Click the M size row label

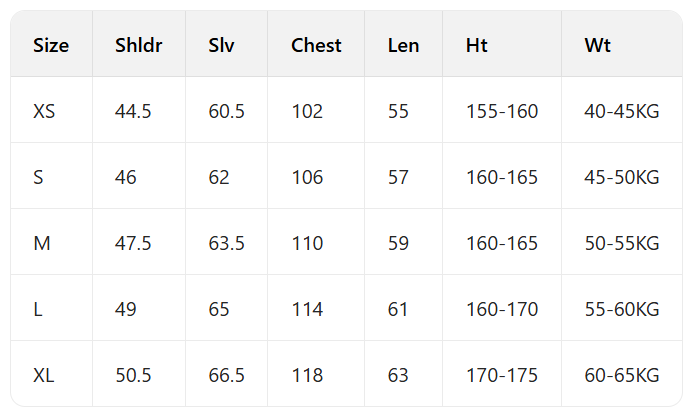click(x=41, y=243)
